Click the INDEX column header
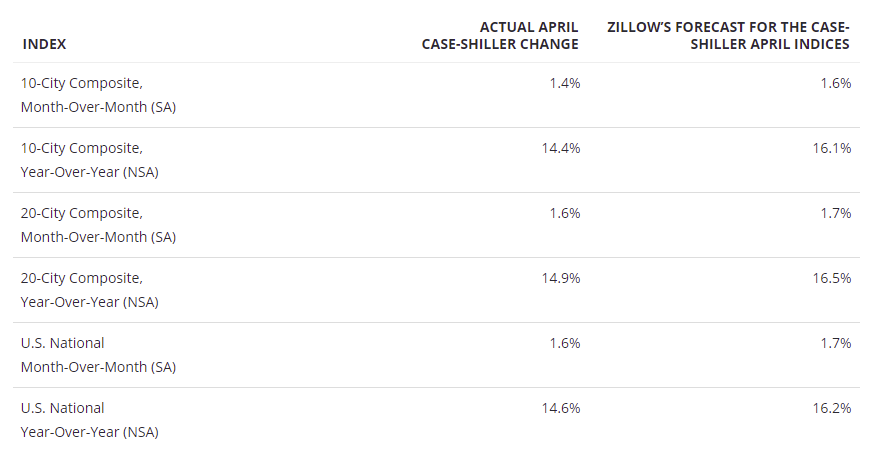The image size is (878, 452). (44, 44)
